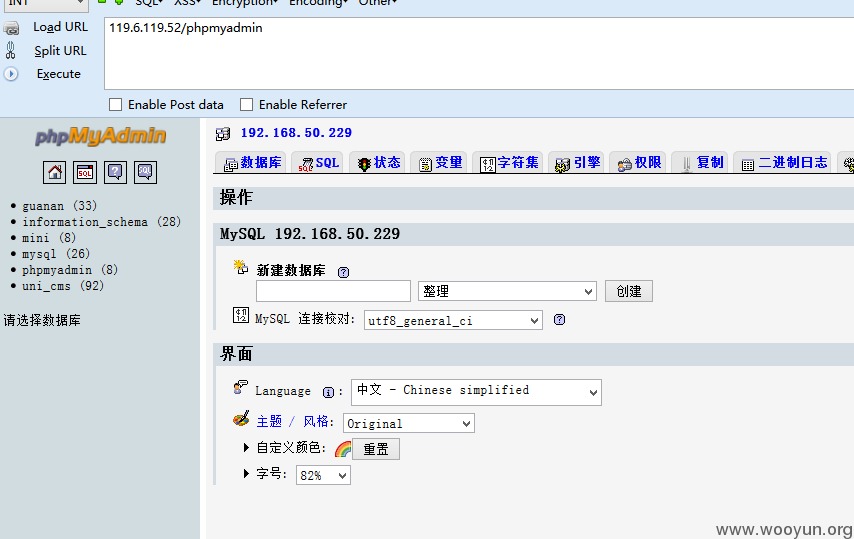Click the theme palette icon
The height and width of the screenshot is (539, 854).
pos(241,419)
